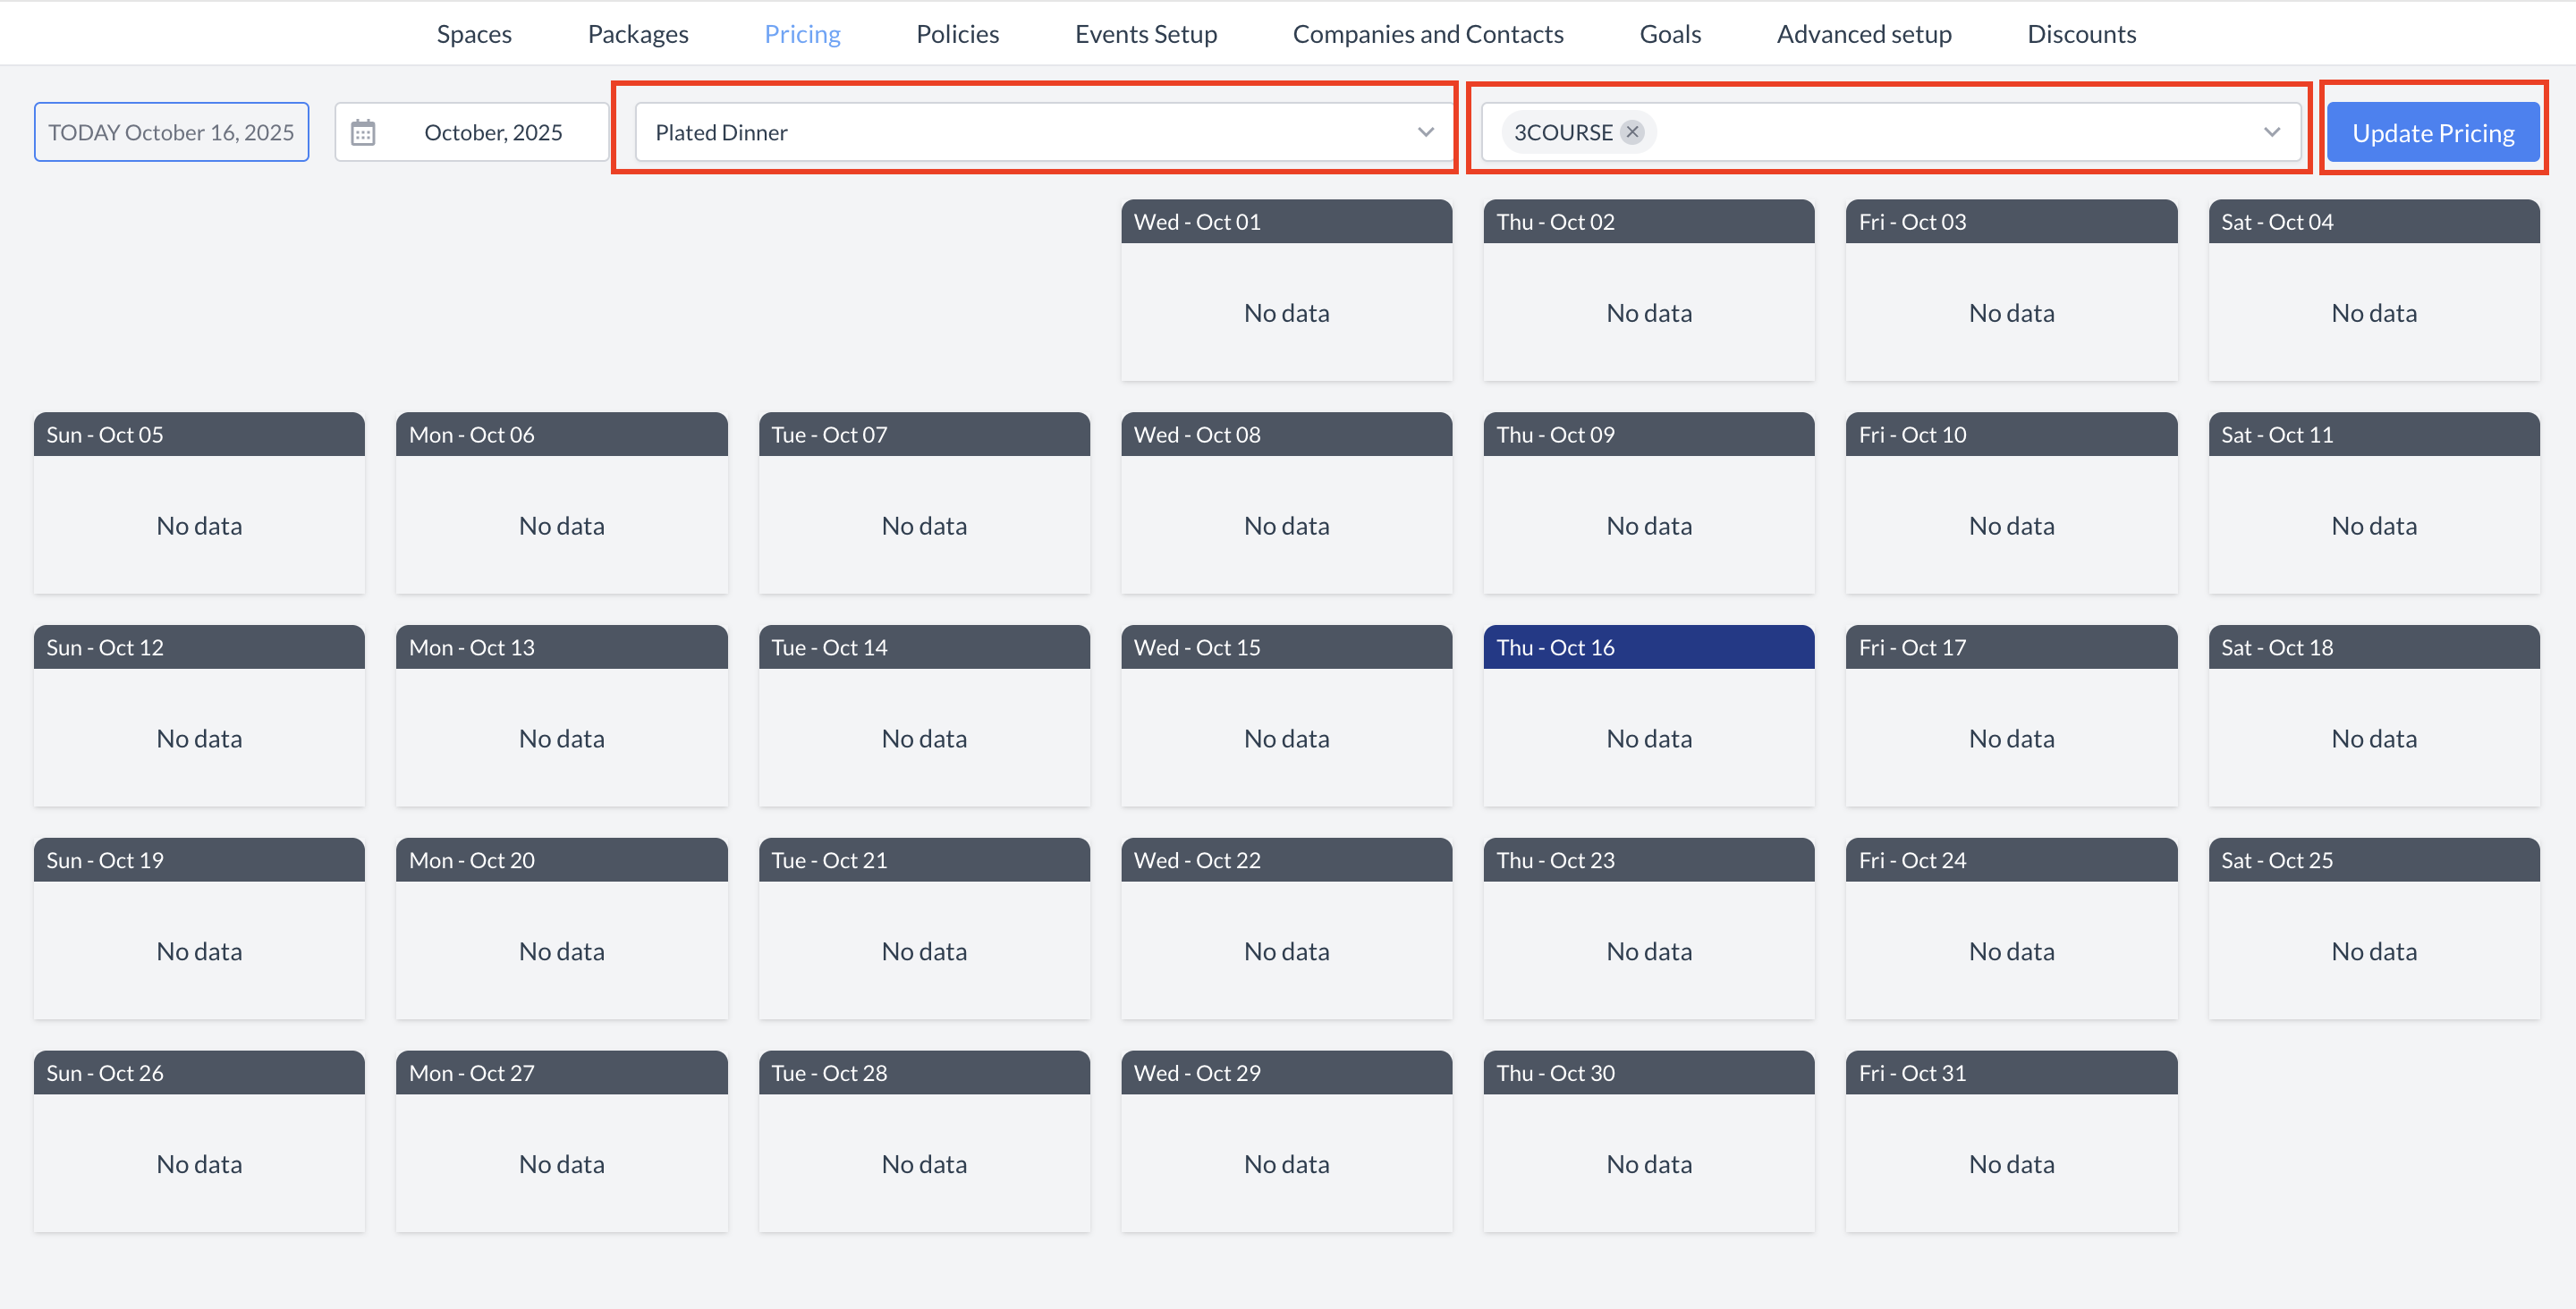This screenshot has width=2576, height=1309.
Task: Open the October, 2025 month selector
Action: [x=494, y=131]
